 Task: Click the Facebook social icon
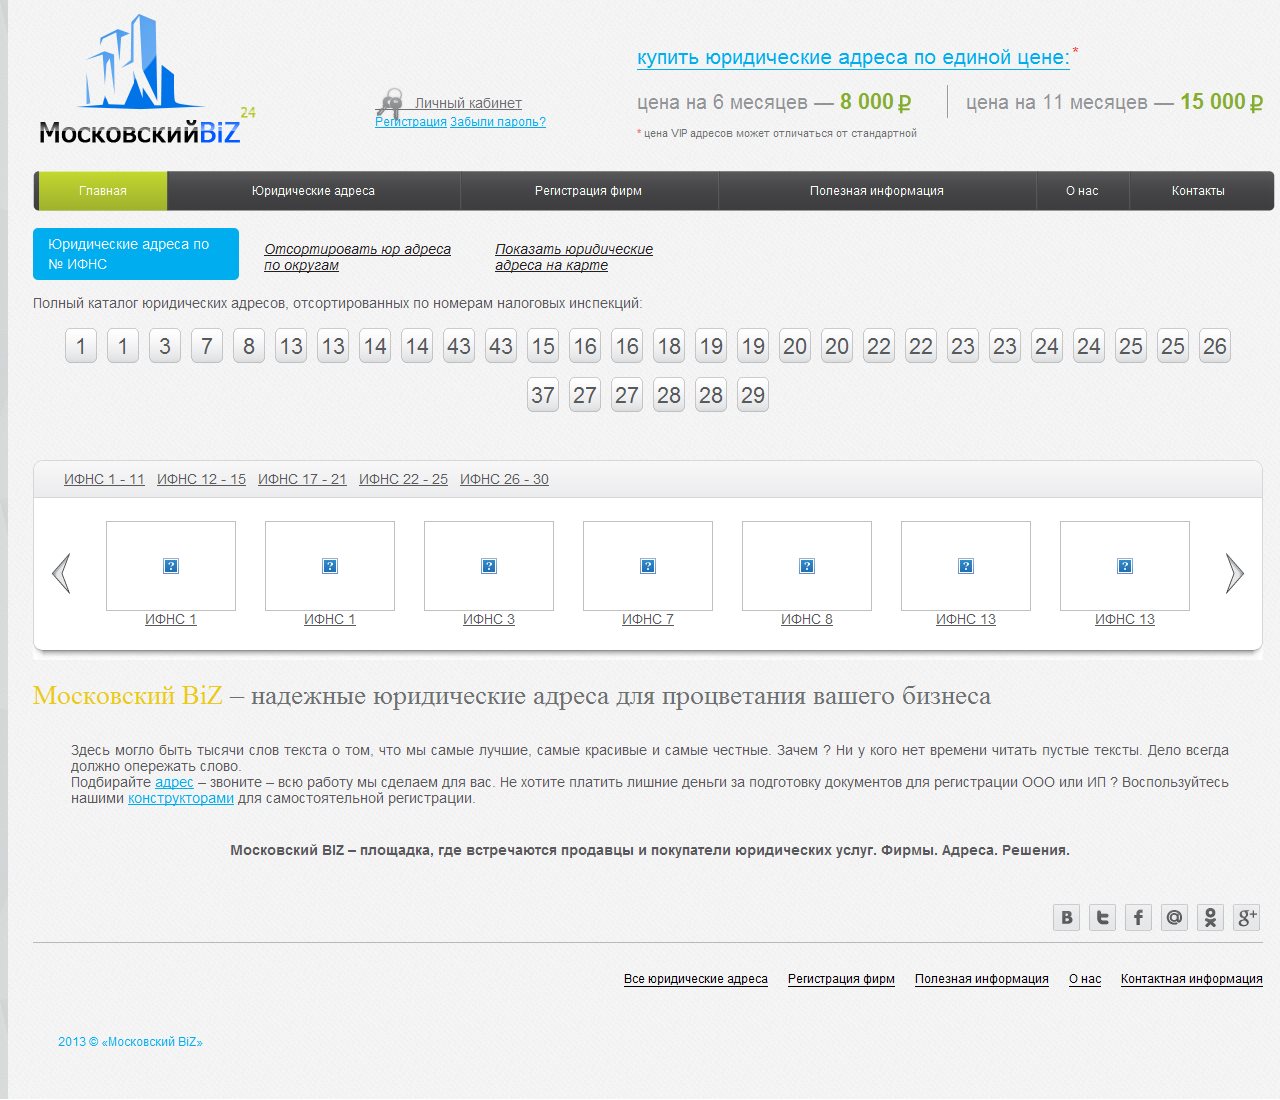(1139, 917)
